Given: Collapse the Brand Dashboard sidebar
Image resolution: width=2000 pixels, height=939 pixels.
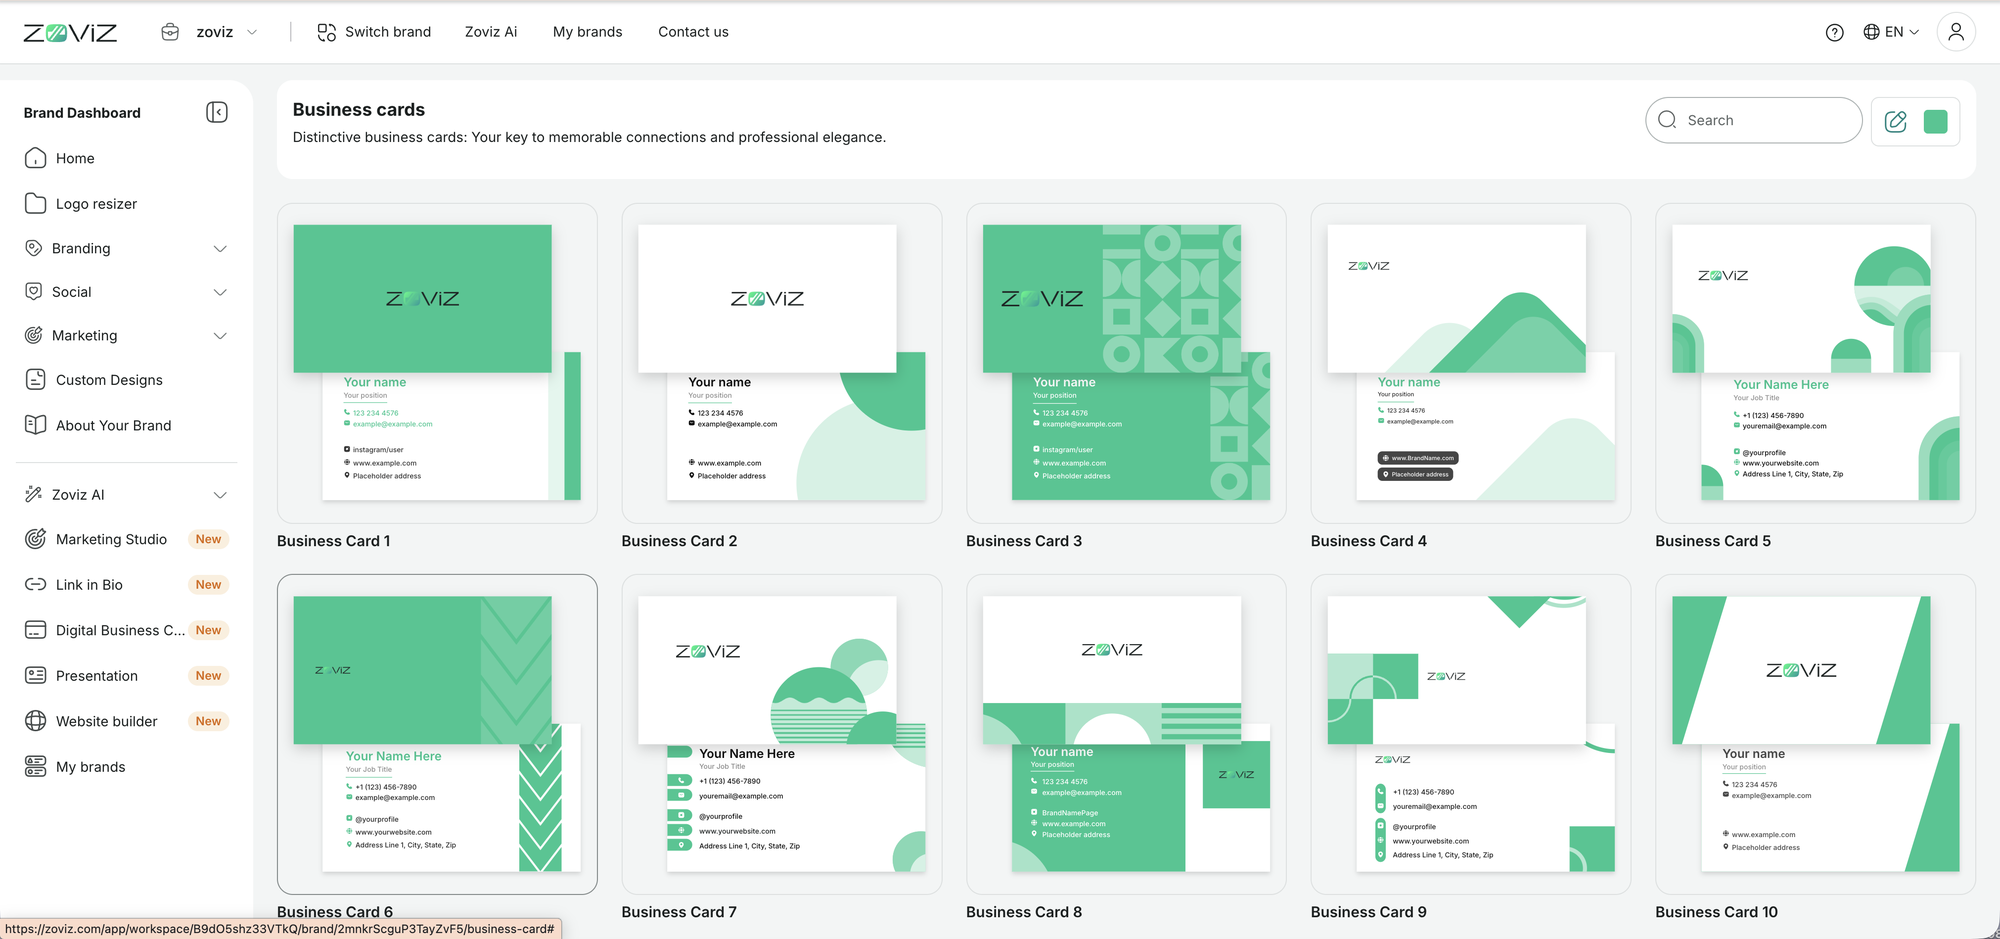Looking at the screenshot, I should 217,112.
